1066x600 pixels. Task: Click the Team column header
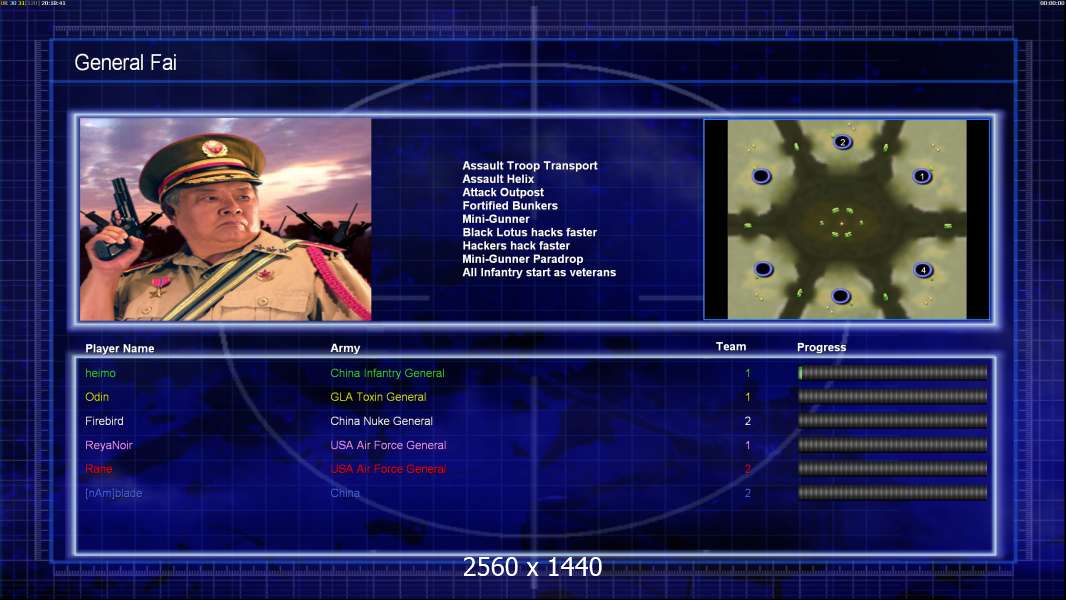tap(731, 347)
